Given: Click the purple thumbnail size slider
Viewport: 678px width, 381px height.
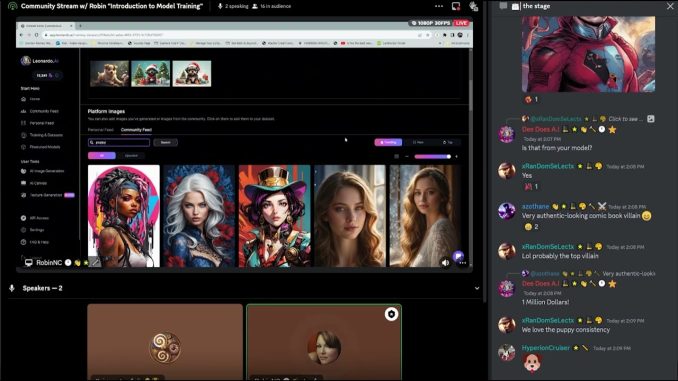Looking at the screenshot, I should coord(432,157).
